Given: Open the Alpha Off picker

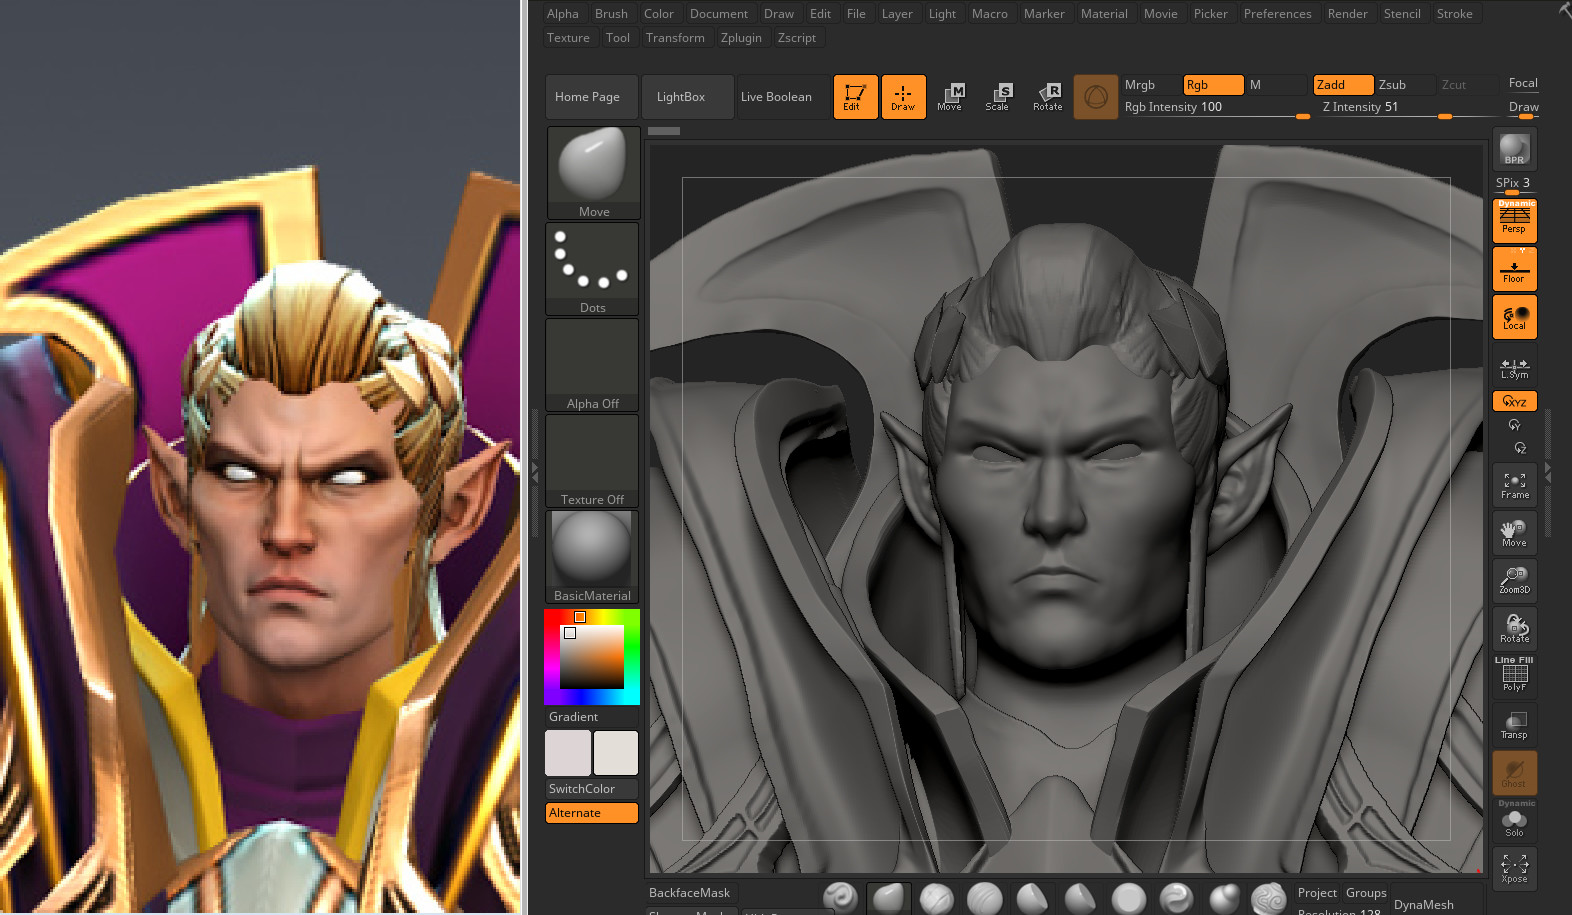Looking at the screenshot, I should point(593,365).
